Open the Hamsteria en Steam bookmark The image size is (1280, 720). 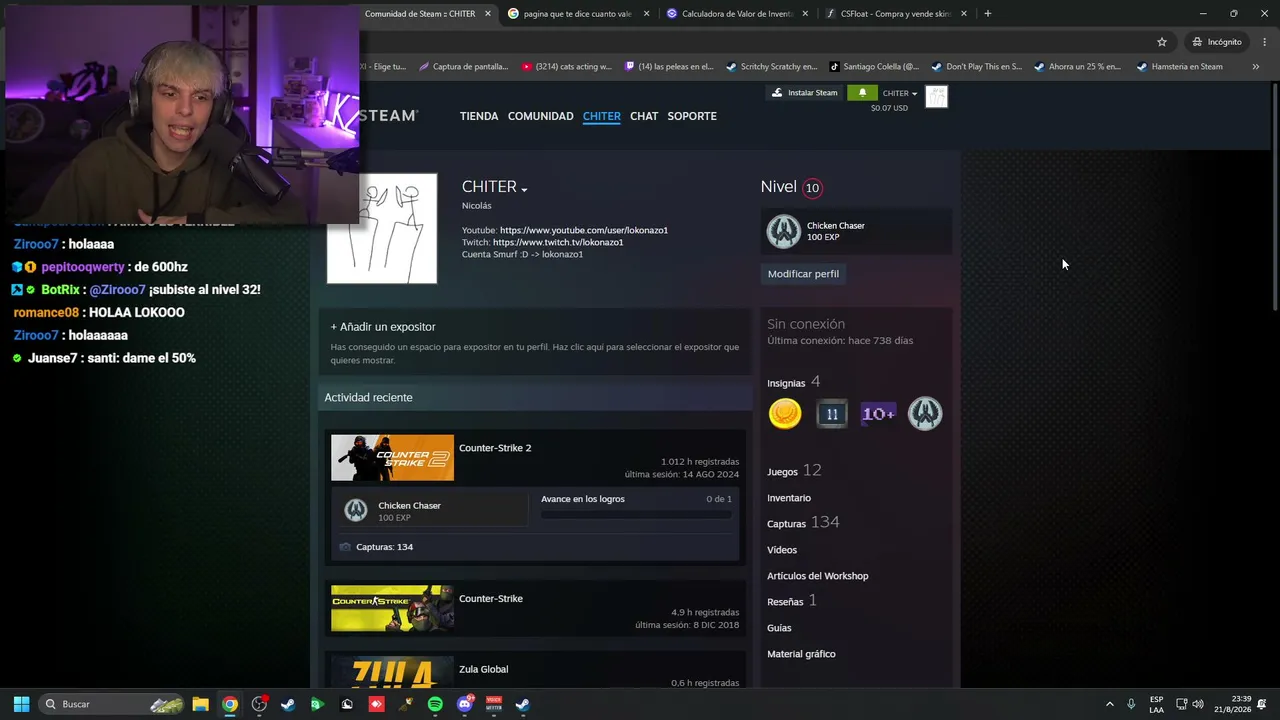[1179, 67]
